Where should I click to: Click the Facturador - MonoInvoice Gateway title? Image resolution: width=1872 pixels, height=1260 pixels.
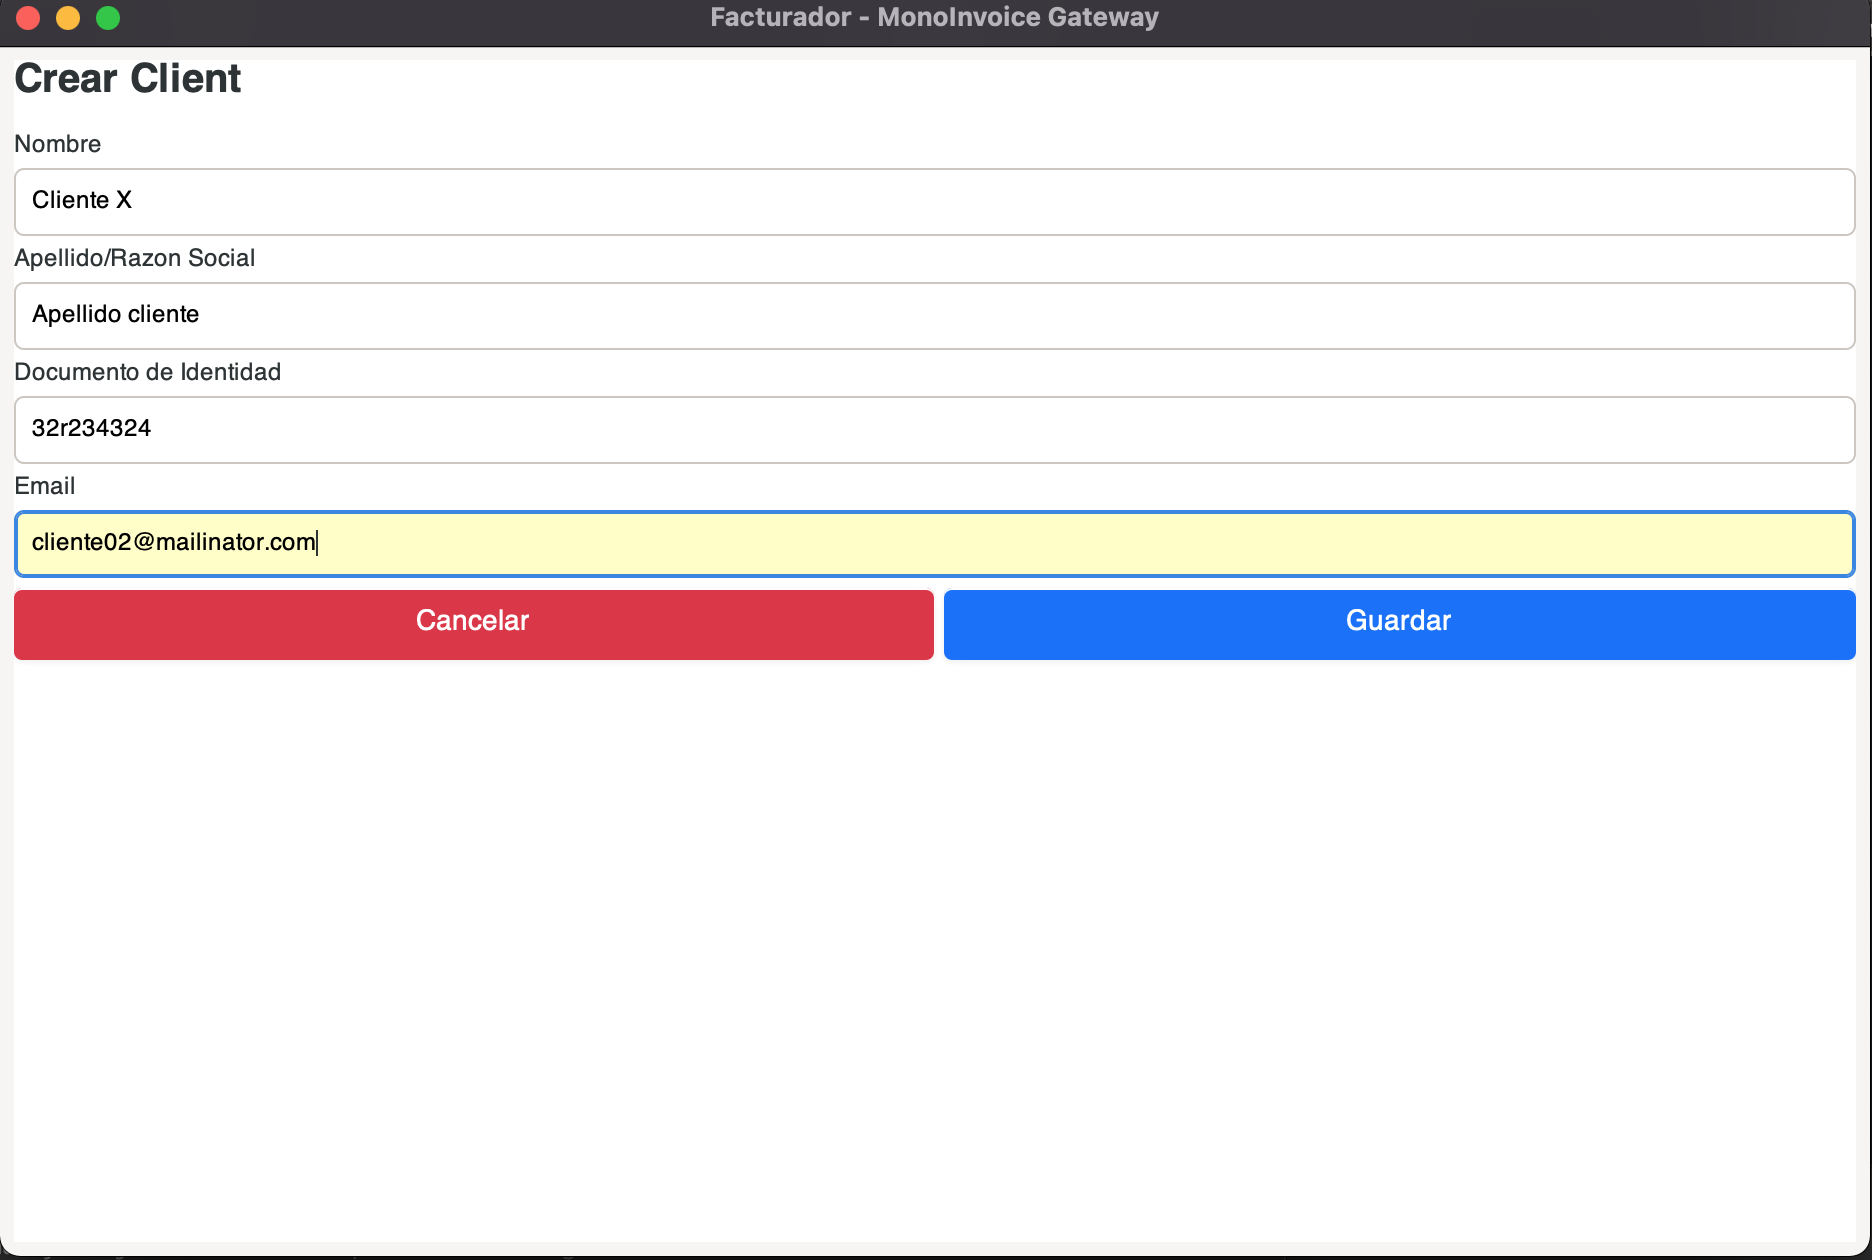click(x=934, y=17)
